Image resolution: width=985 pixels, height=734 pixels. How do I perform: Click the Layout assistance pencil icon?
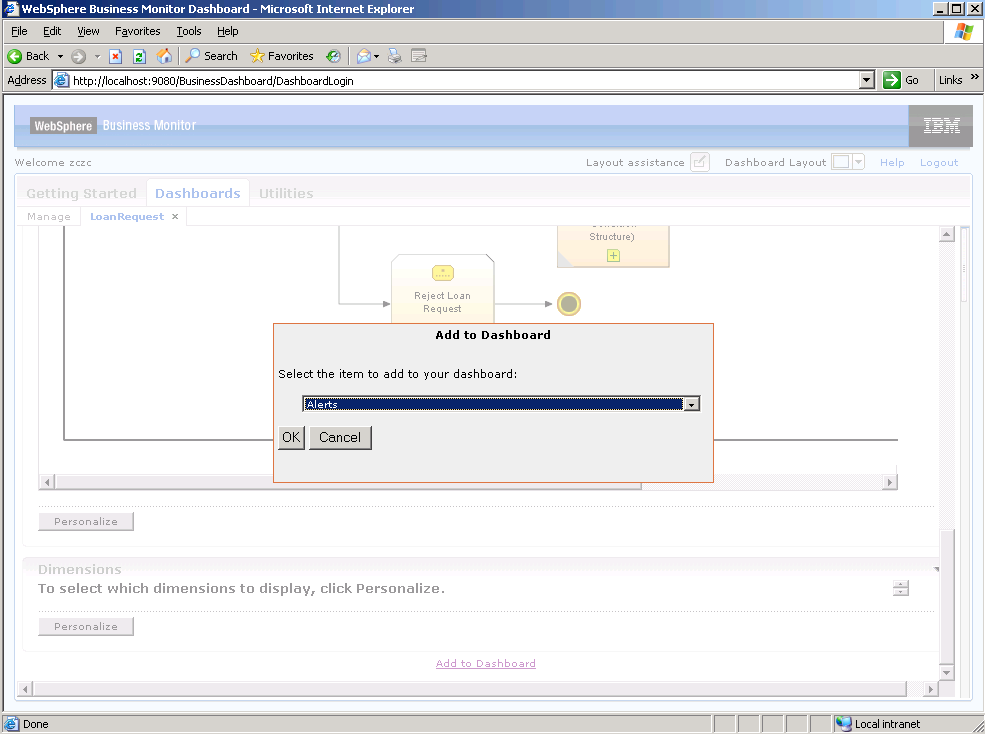tap(699, 162)
